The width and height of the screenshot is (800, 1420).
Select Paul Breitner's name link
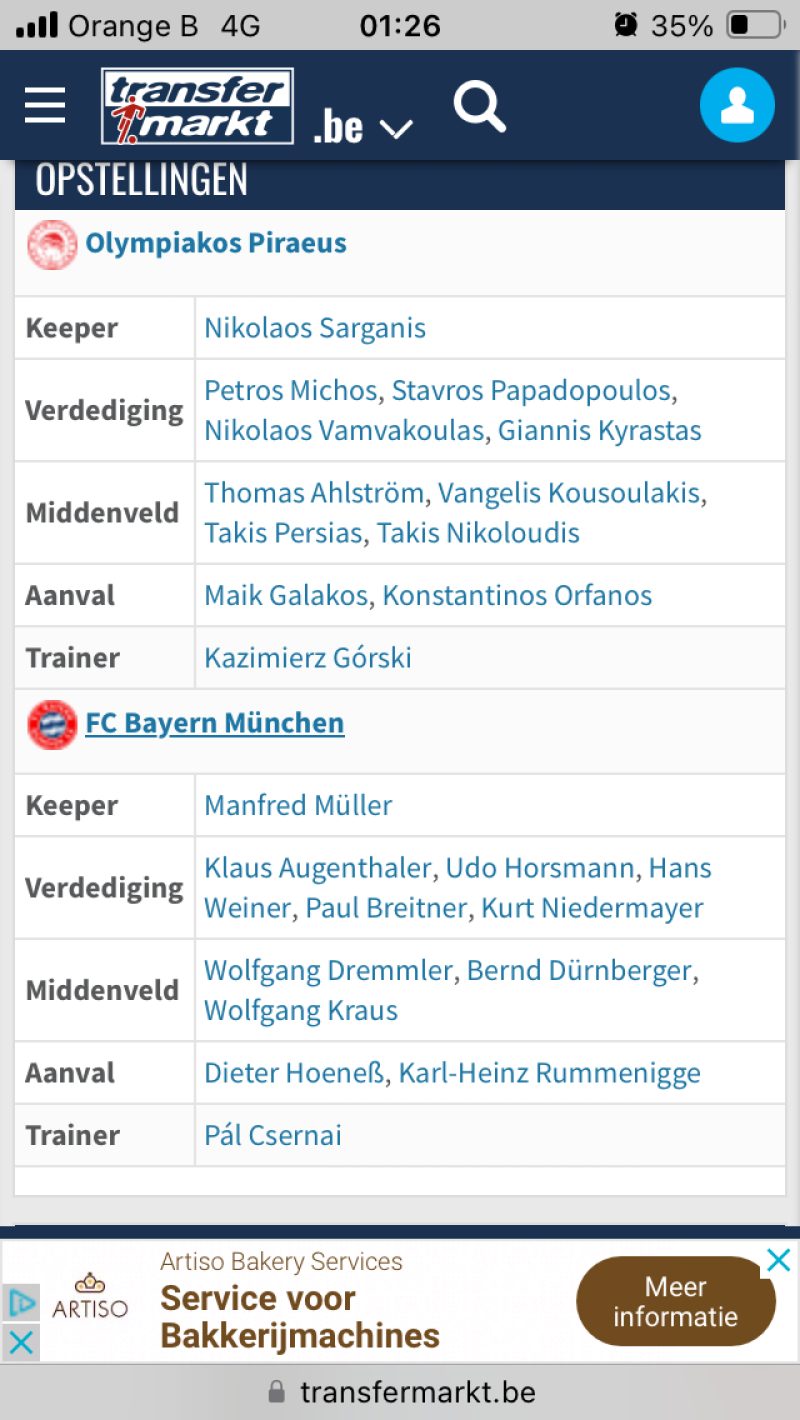[x=386, y=908]
